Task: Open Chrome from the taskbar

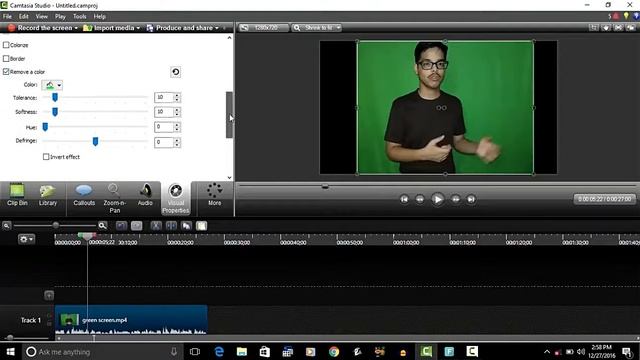Action: coord(334,351)
